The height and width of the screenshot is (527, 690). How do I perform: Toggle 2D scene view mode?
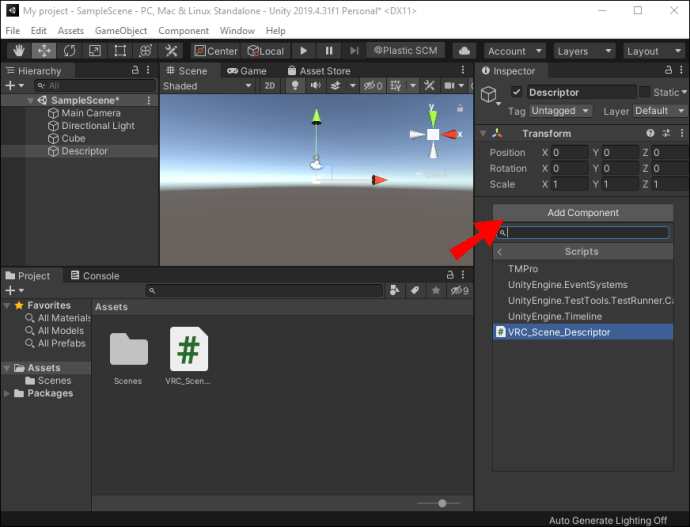269,86
